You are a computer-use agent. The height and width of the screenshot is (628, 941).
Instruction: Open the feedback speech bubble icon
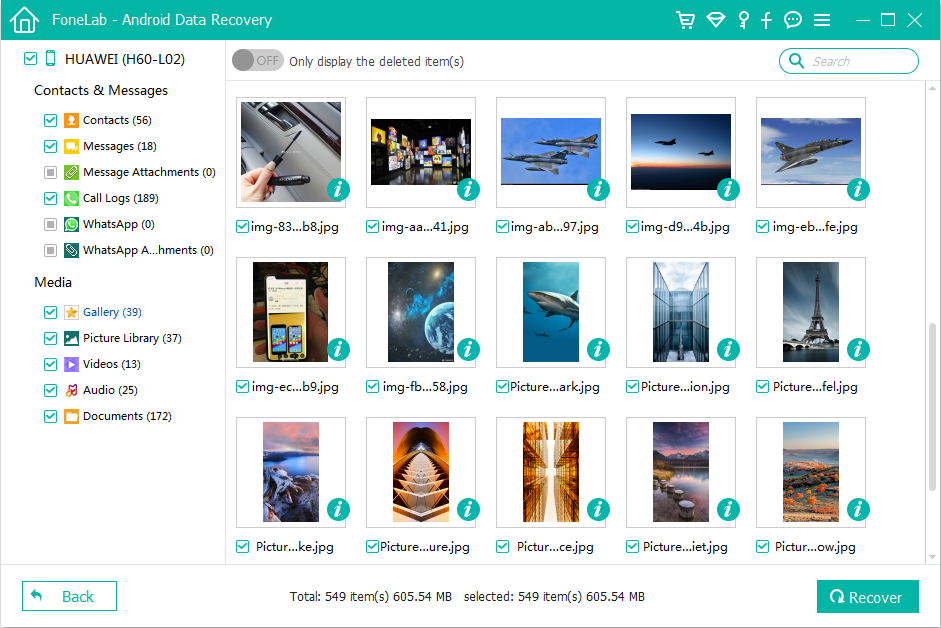click(792, 19)
